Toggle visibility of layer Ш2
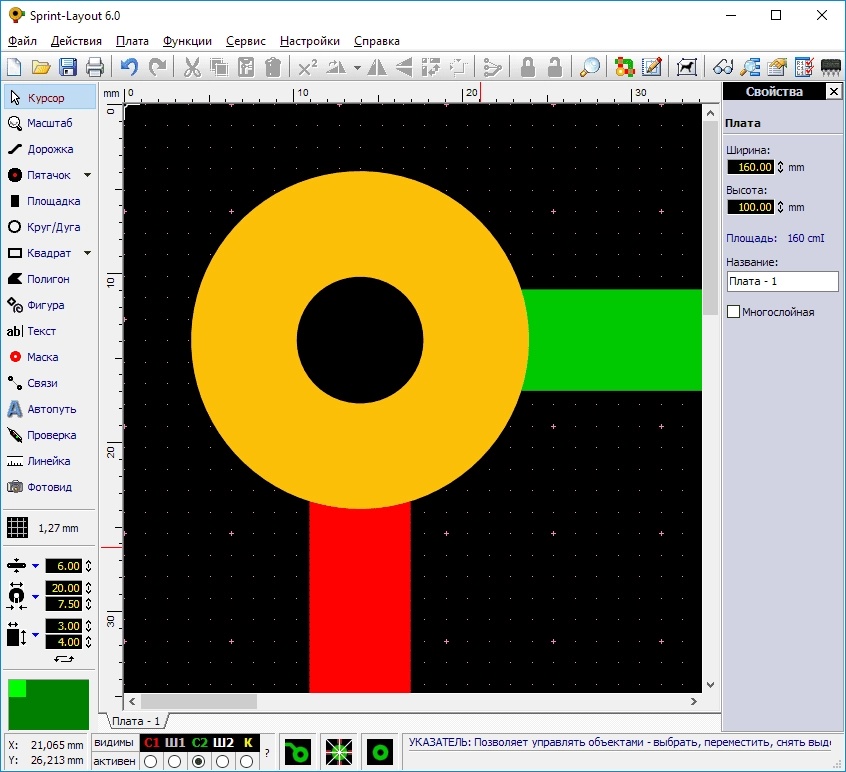 tap(223, 743)
